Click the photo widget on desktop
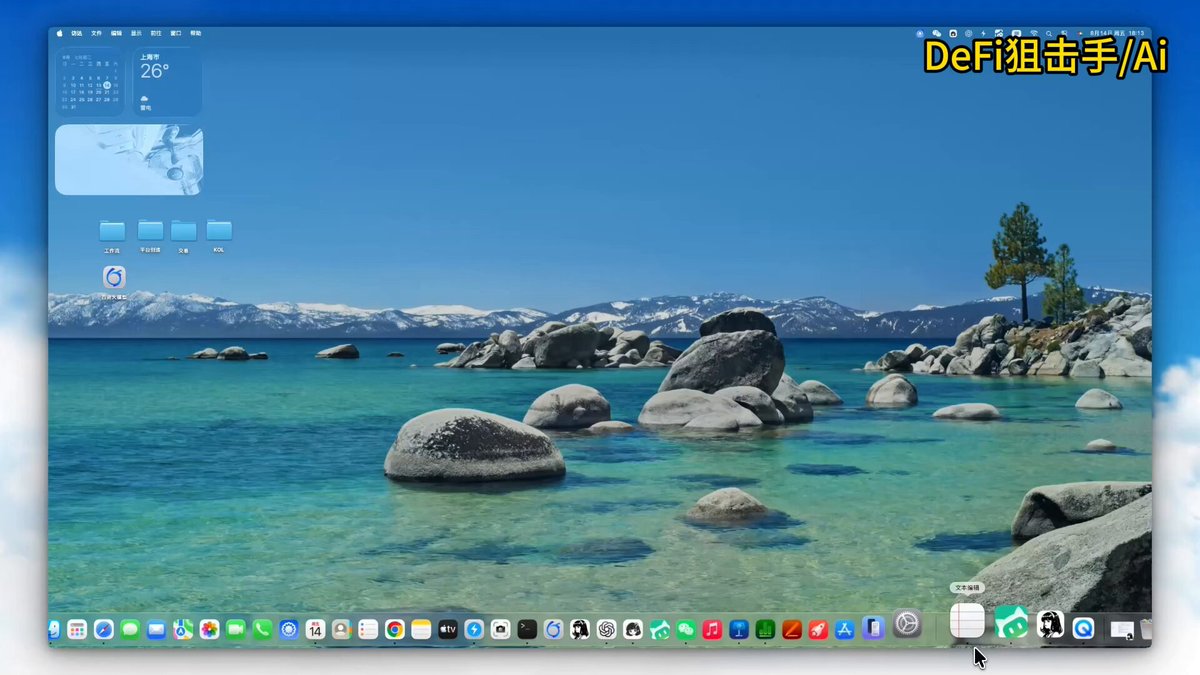The width and height of the screenshot is (1200, 675). click(129, 160)
